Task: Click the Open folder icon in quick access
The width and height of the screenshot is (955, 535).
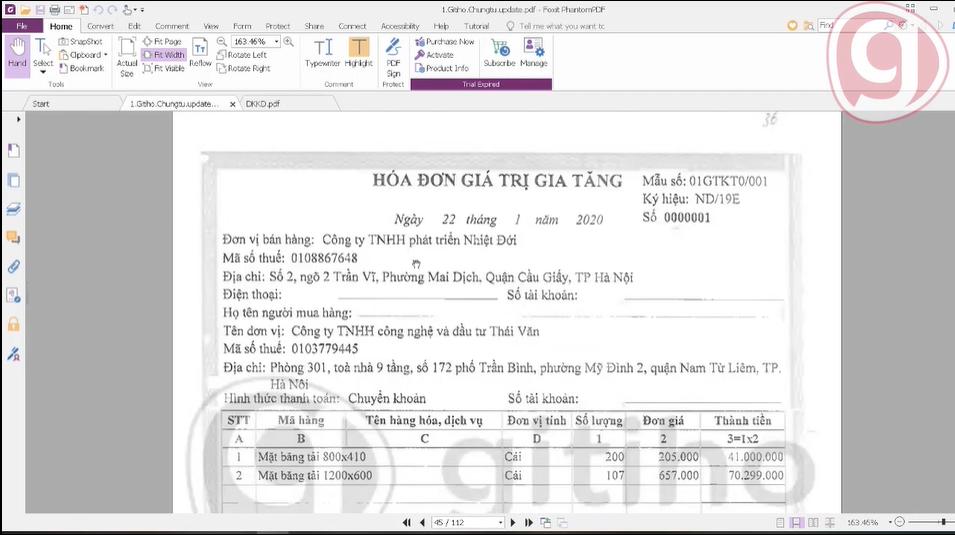Action: point(25,10)
